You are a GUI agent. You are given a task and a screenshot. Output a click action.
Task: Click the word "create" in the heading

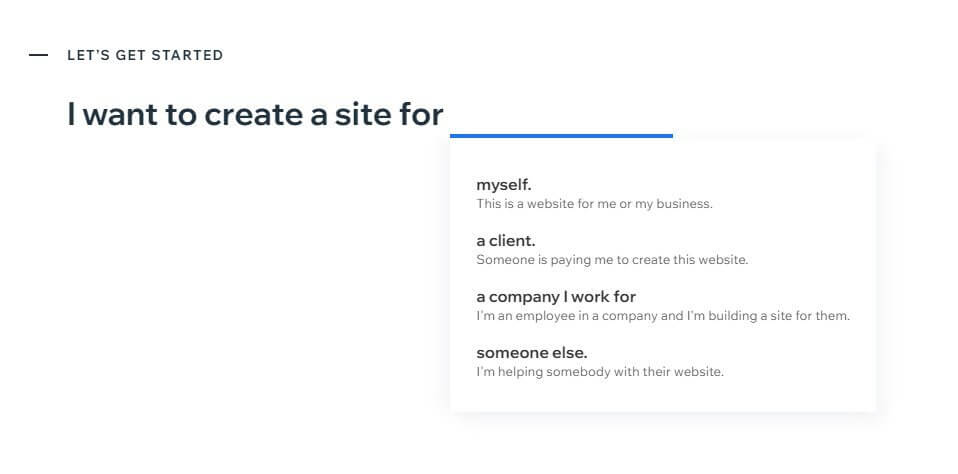point(254,116)
